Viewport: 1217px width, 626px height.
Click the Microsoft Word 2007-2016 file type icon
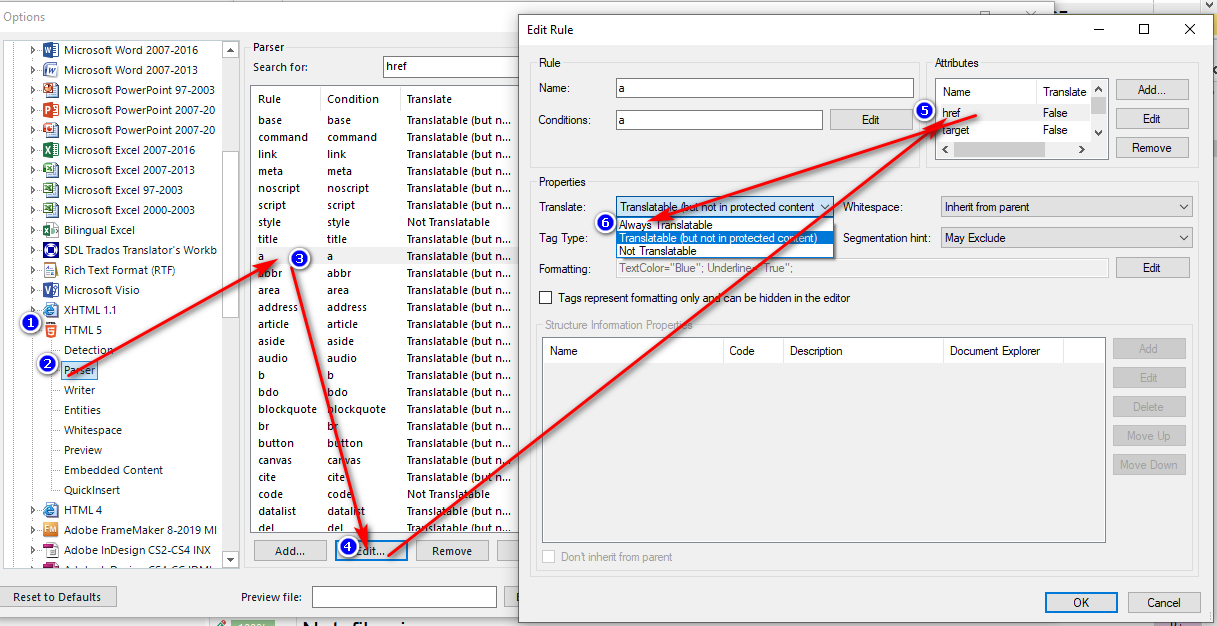(50, 50)
